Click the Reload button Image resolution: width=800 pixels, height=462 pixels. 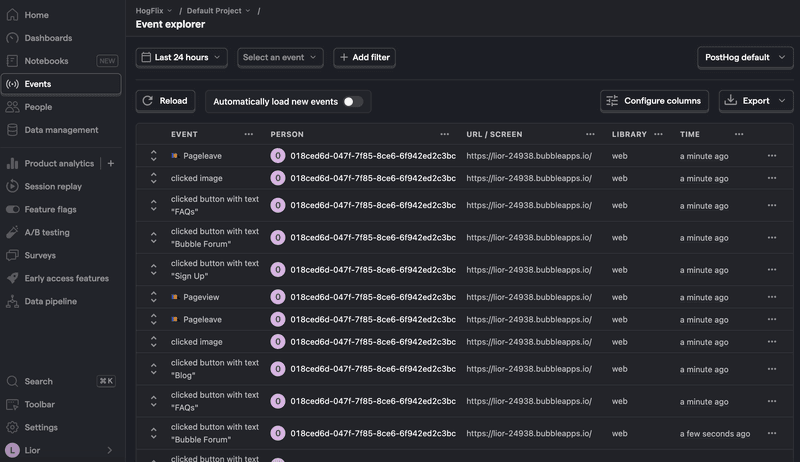click(165, 101)
